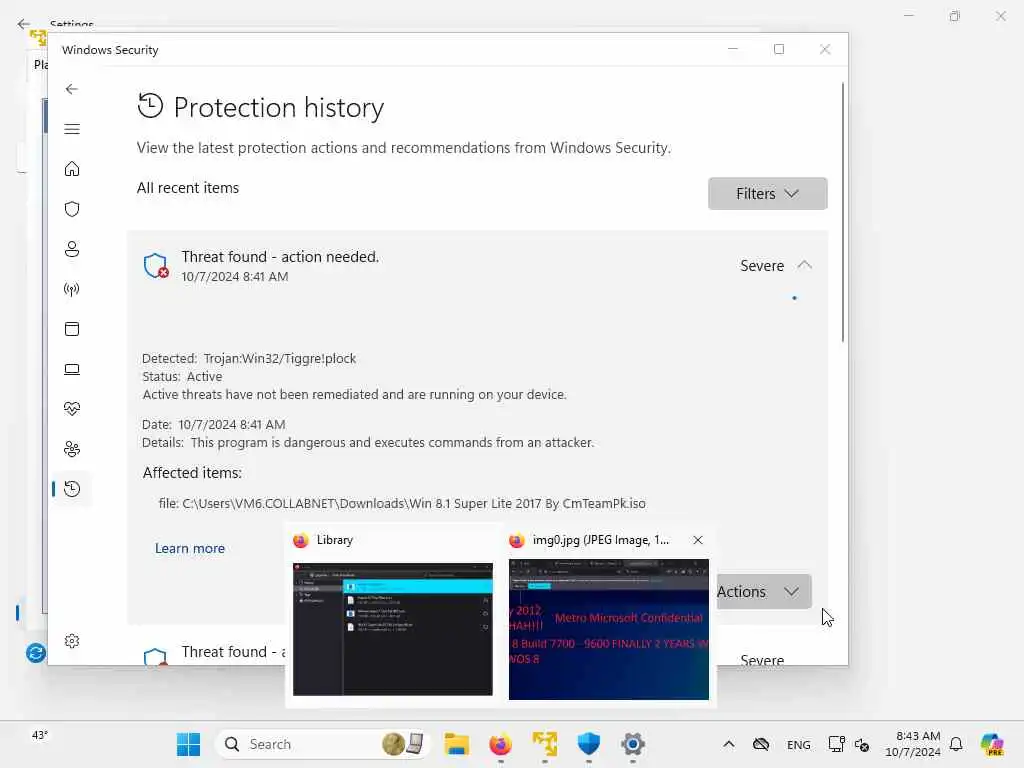Viewport: 1024px width, 768px height.
Task: Open Firefox from the taskbar
Action: point(500,744)
